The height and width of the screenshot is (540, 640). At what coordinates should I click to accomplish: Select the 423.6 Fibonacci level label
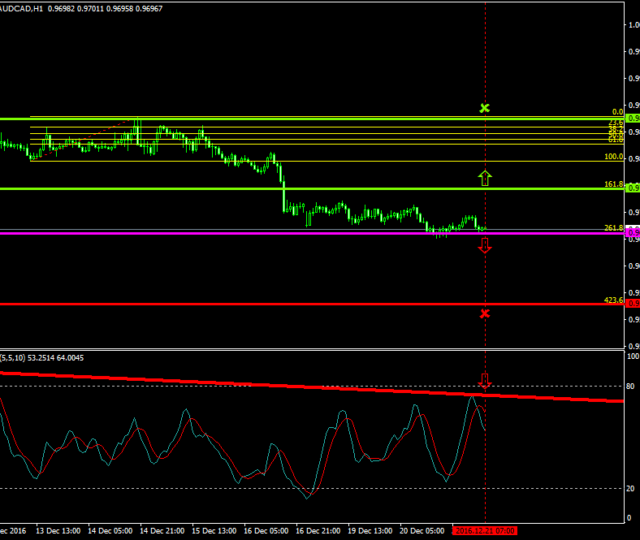(x=614, y=299)
